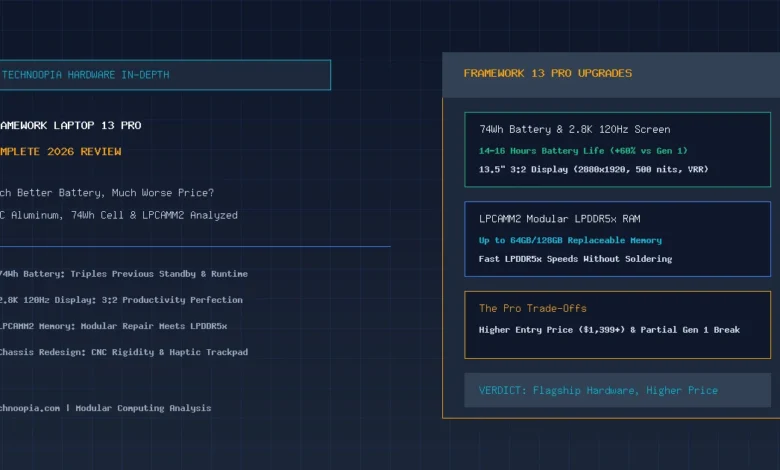780x470 pixels.
Task: Click 'Memory: Modular Repair Meets LPDDR5x'
Action: (133, 326)
